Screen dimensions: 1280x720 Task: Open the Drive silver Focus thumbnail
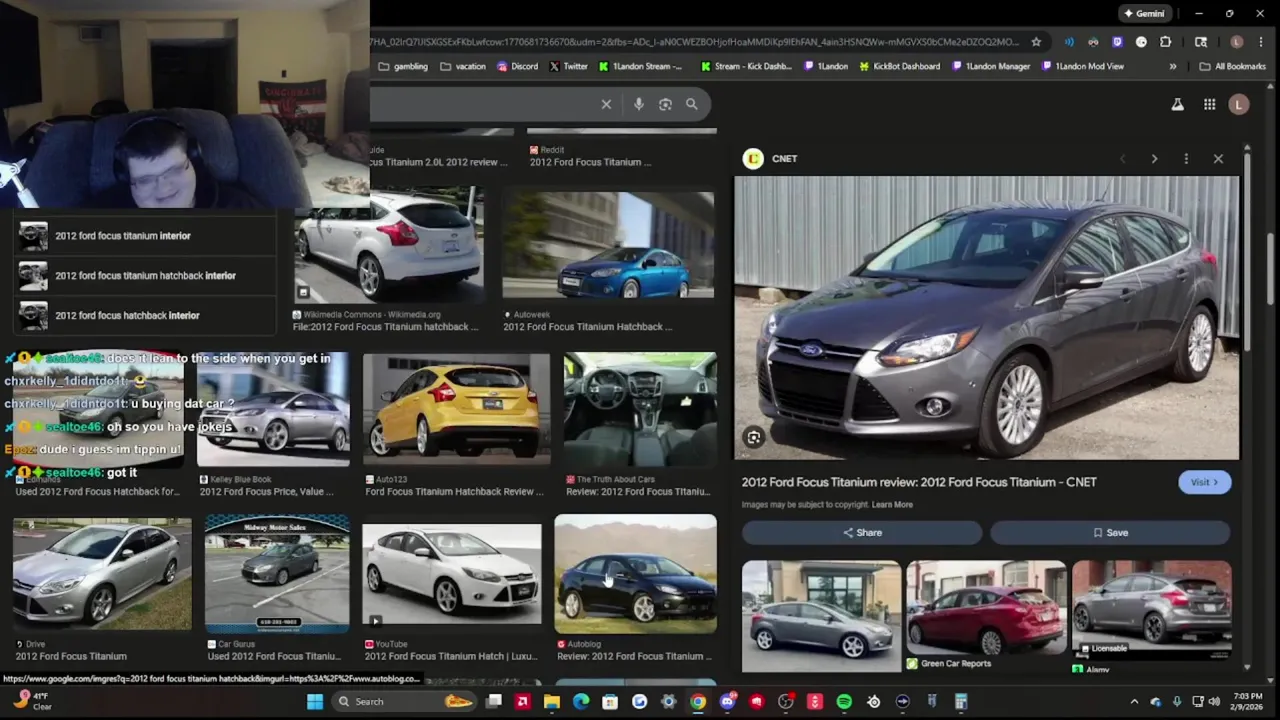tap(102, 574)
